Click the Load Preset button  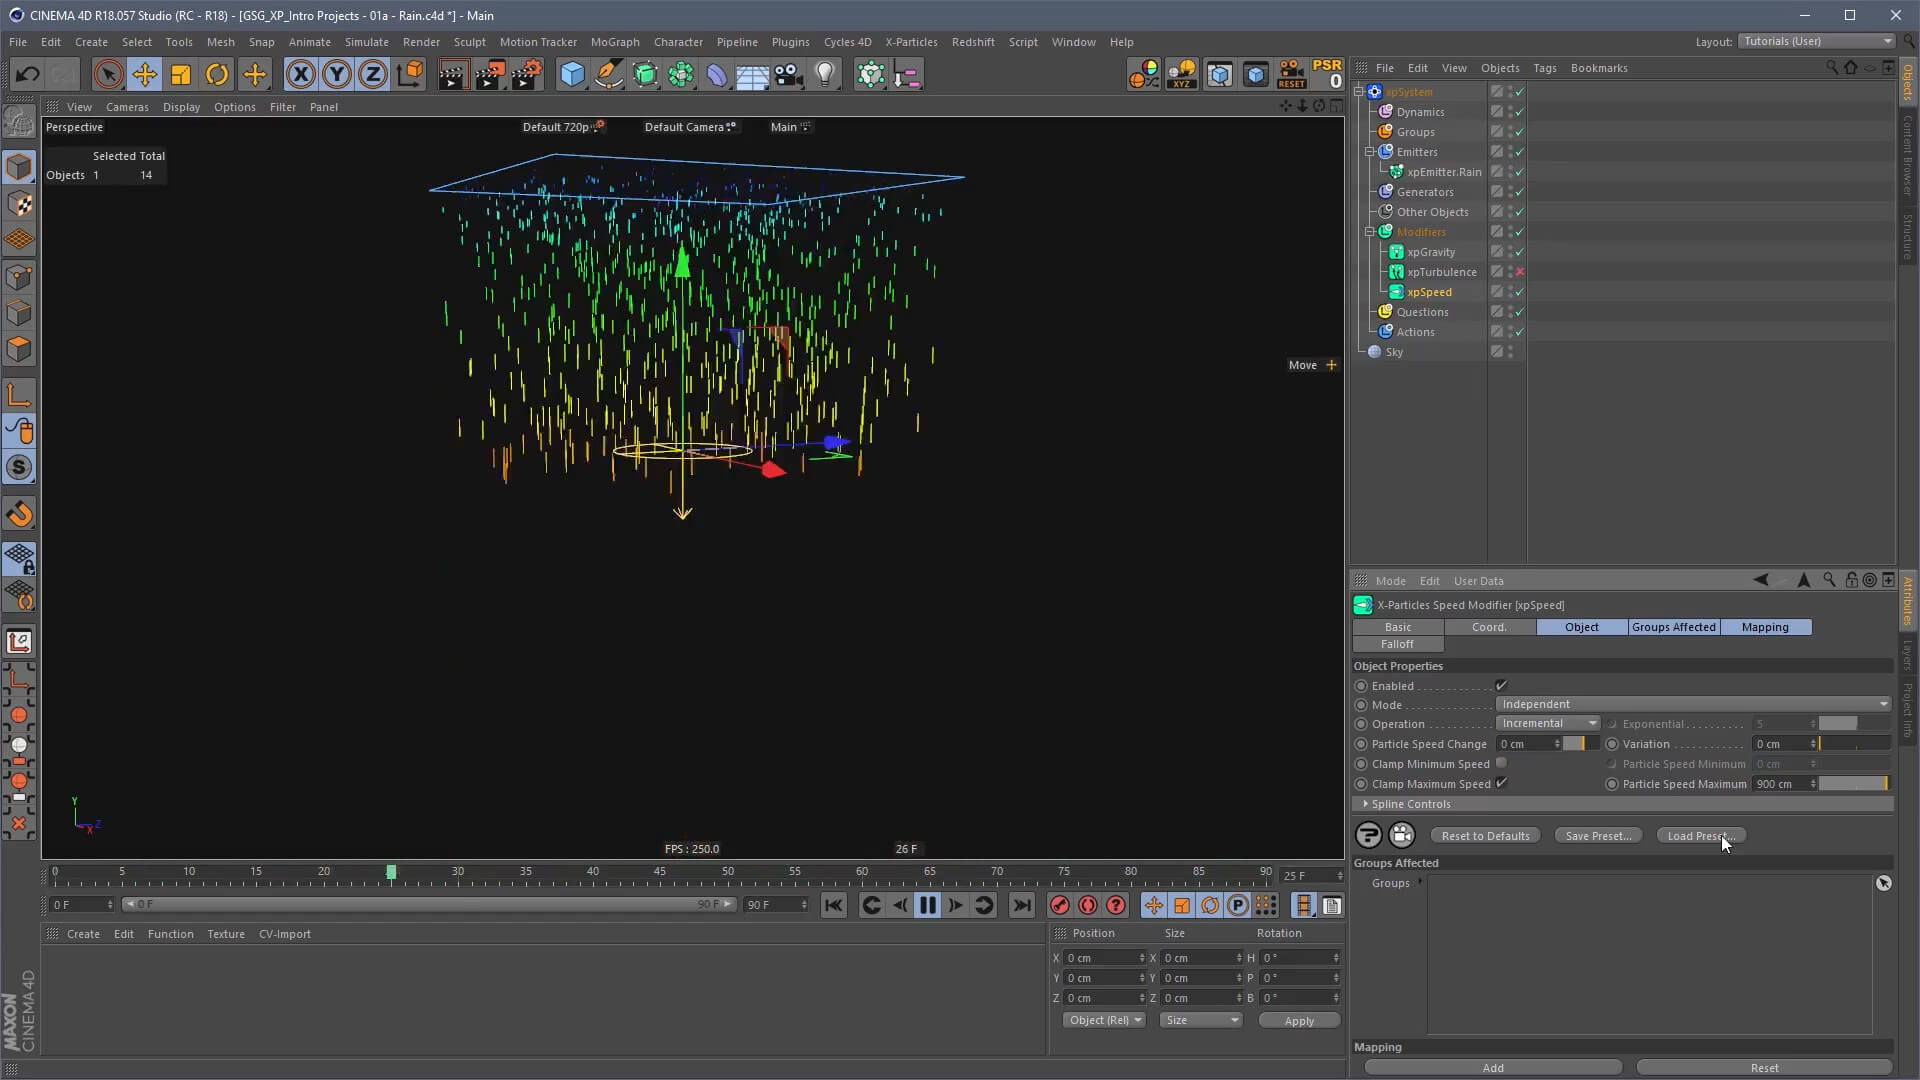(1699, 836)
